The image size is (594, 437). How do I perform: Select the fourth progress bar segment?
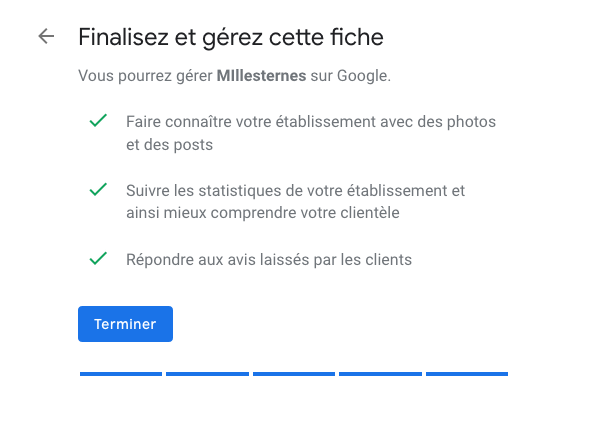pyautogui.click(x=380, y=374)
